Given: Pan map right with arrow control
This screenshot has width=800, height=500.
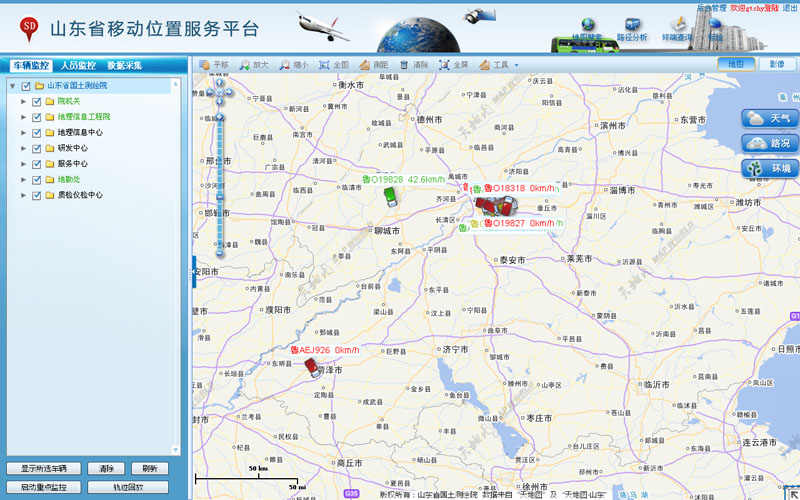Looking at the screenshot, I should click(229, 92).
